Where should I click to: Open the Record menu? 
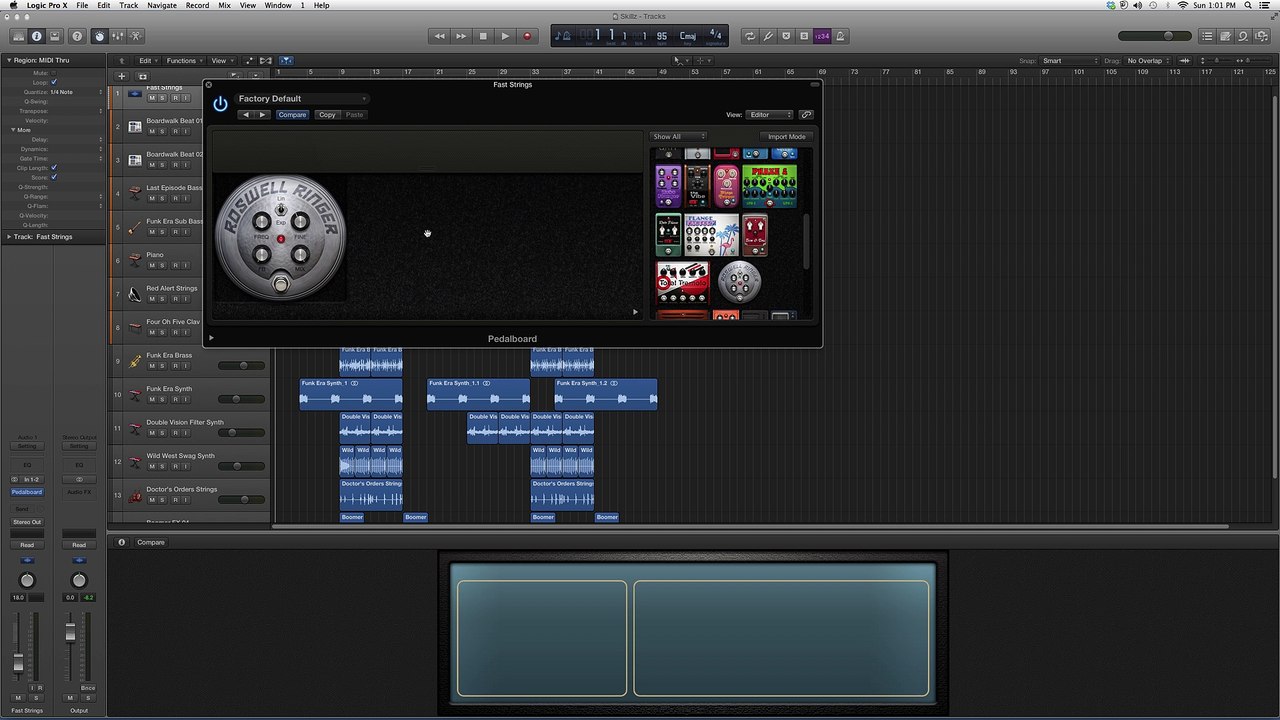point(197,5)
